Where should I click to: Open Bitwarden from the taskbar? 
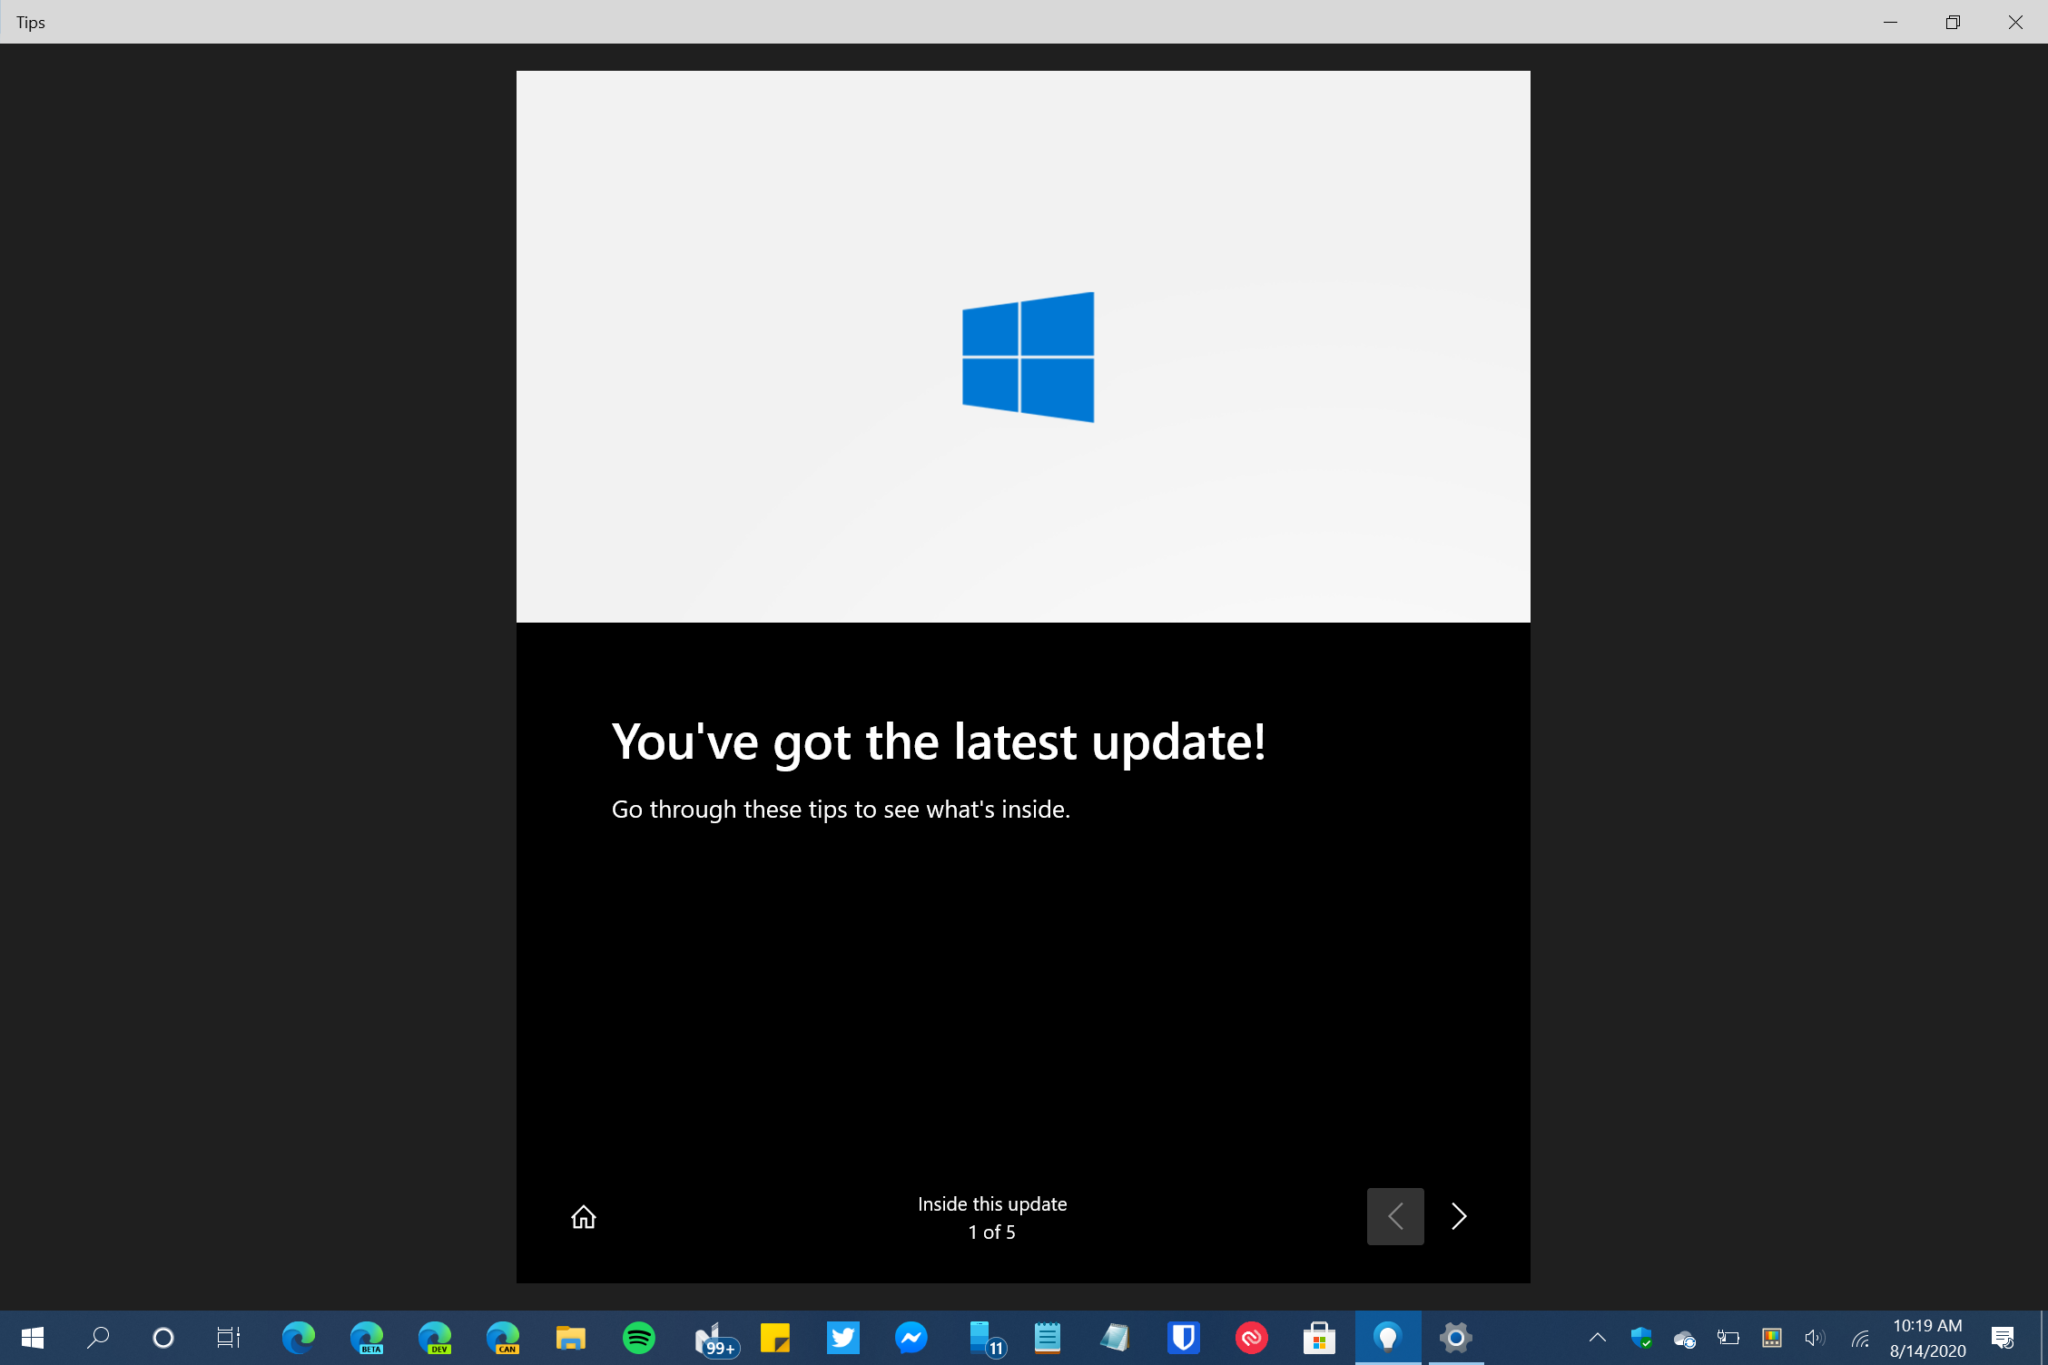(1183, 1338)
